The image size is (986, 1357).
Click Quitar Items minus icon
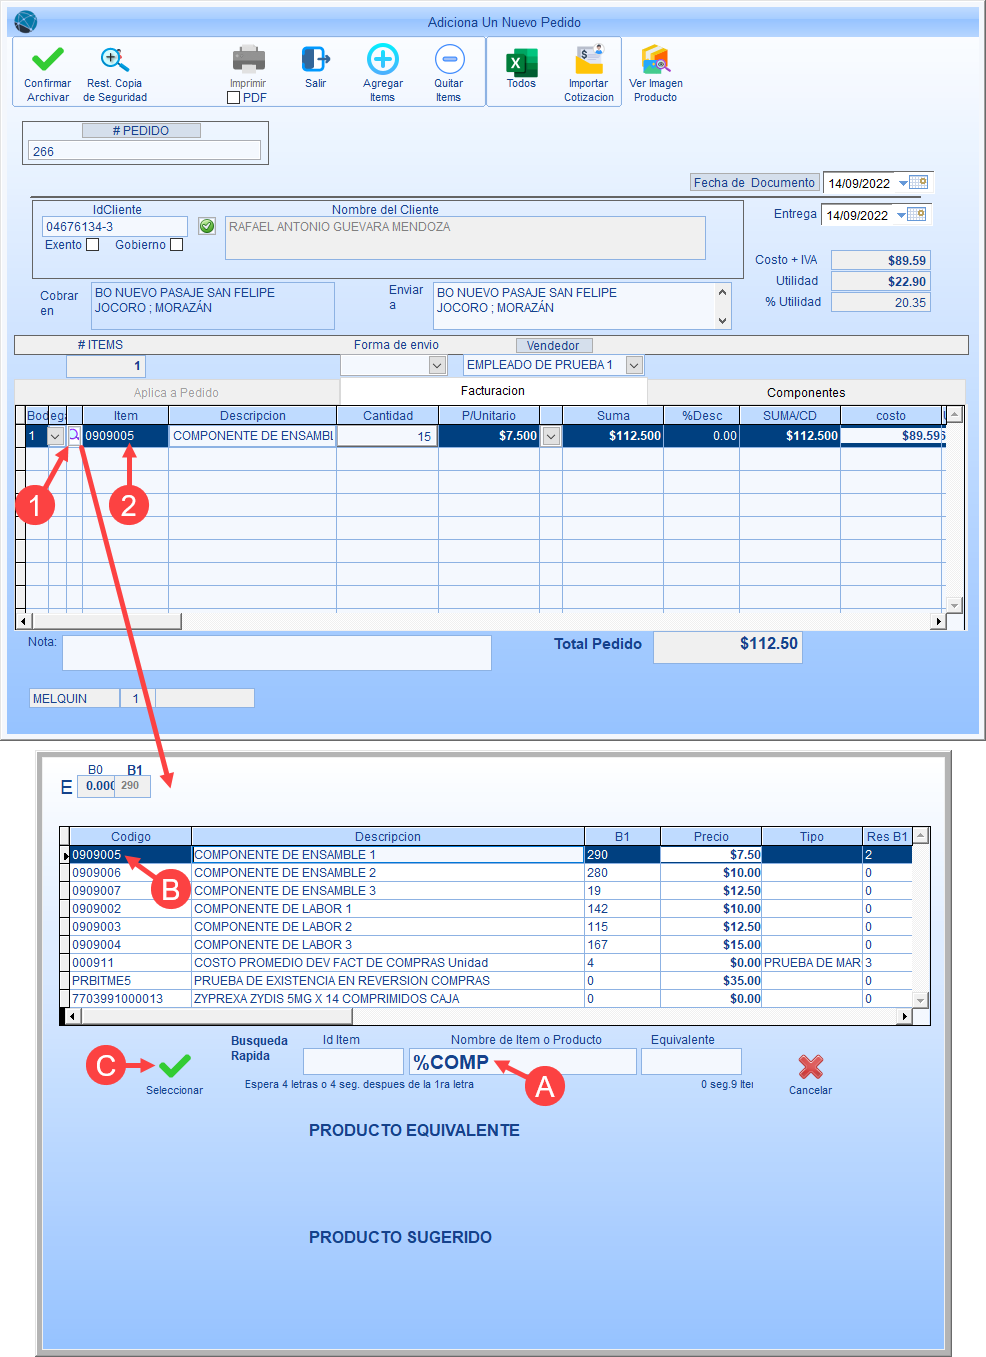(x=449, y=60)
